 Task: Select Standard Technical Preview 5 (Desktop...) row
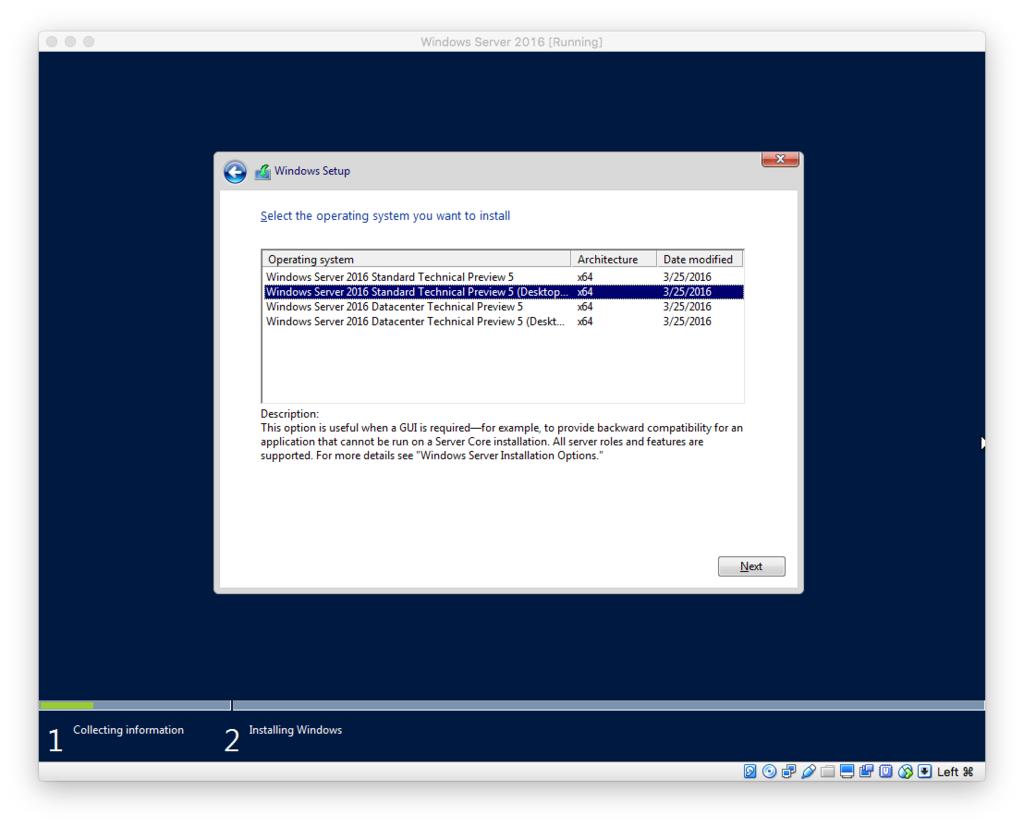503,292
